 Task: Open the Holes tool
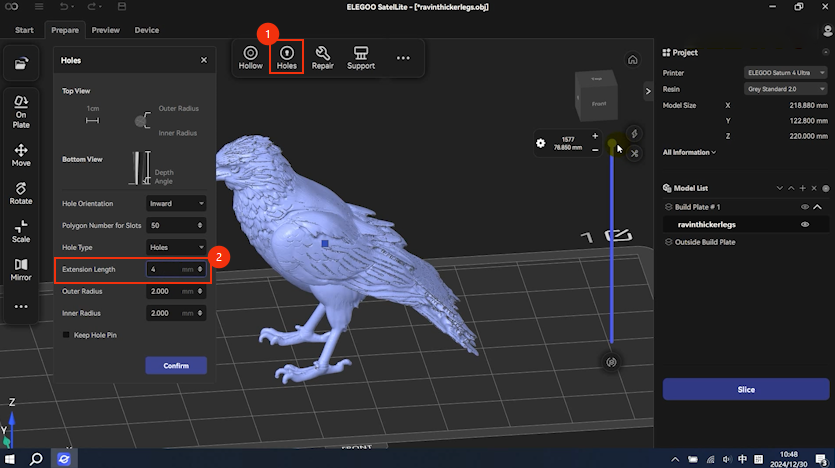[x=286, y=58]
